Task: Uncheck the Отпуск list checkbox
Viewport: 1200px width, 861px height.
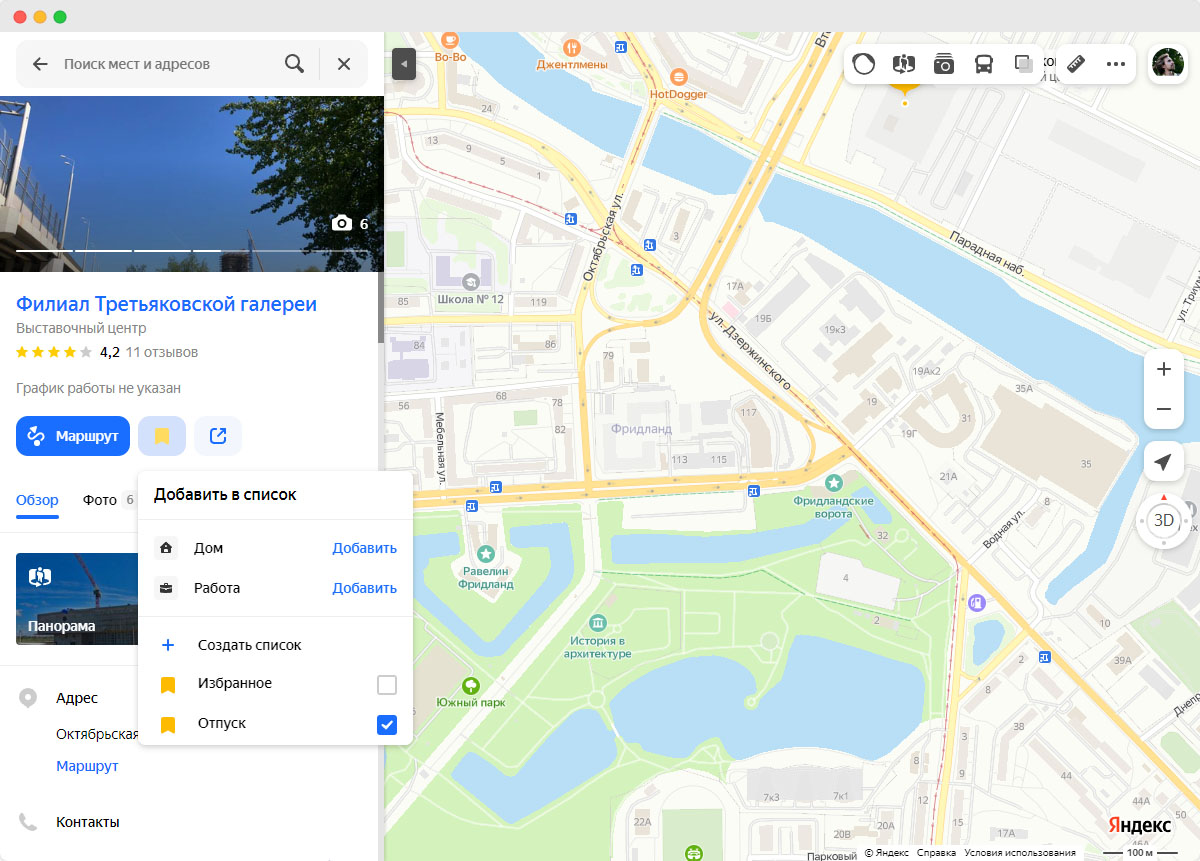Action: (386, 725)
